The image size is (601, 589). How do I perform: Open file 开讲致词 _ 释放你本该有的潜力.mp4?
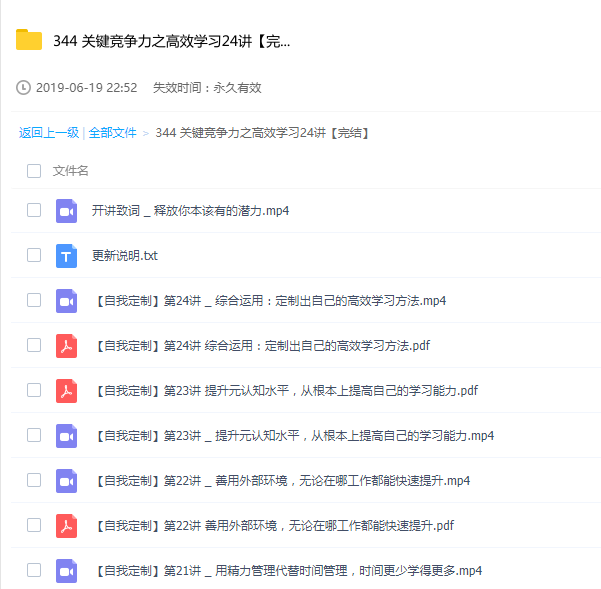click(190, 211)
